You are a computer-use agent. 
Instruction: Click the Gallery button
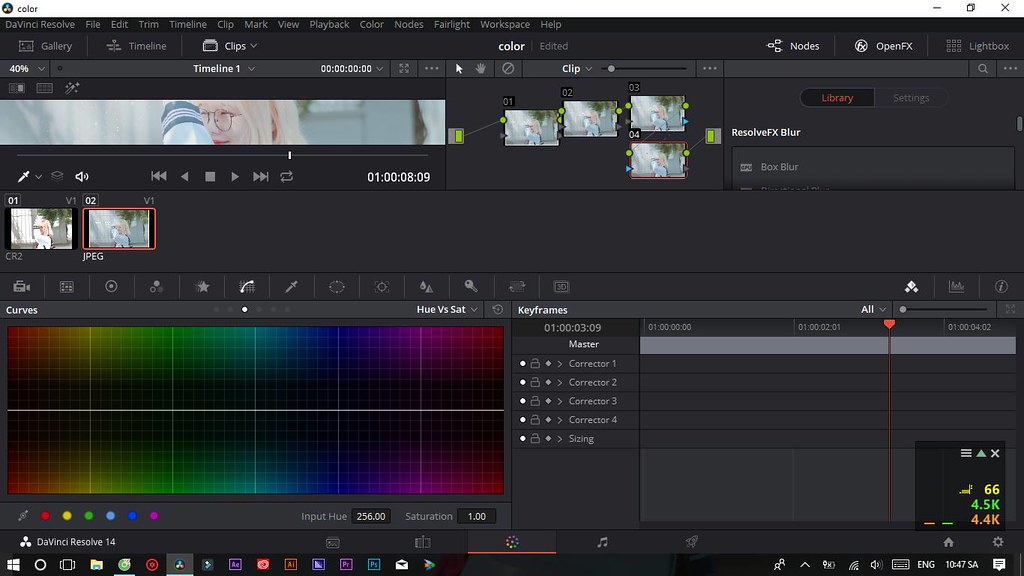tap(46, 46)
